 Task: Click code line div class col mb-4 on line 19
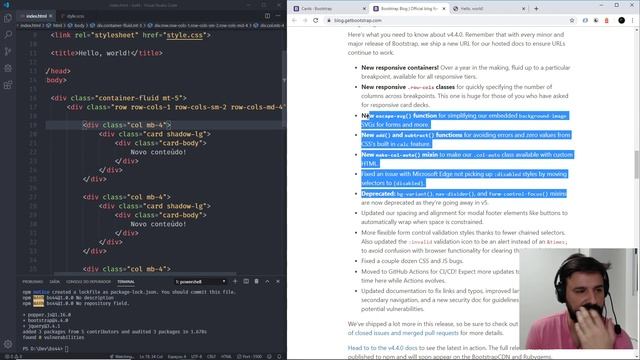(127, 125)
